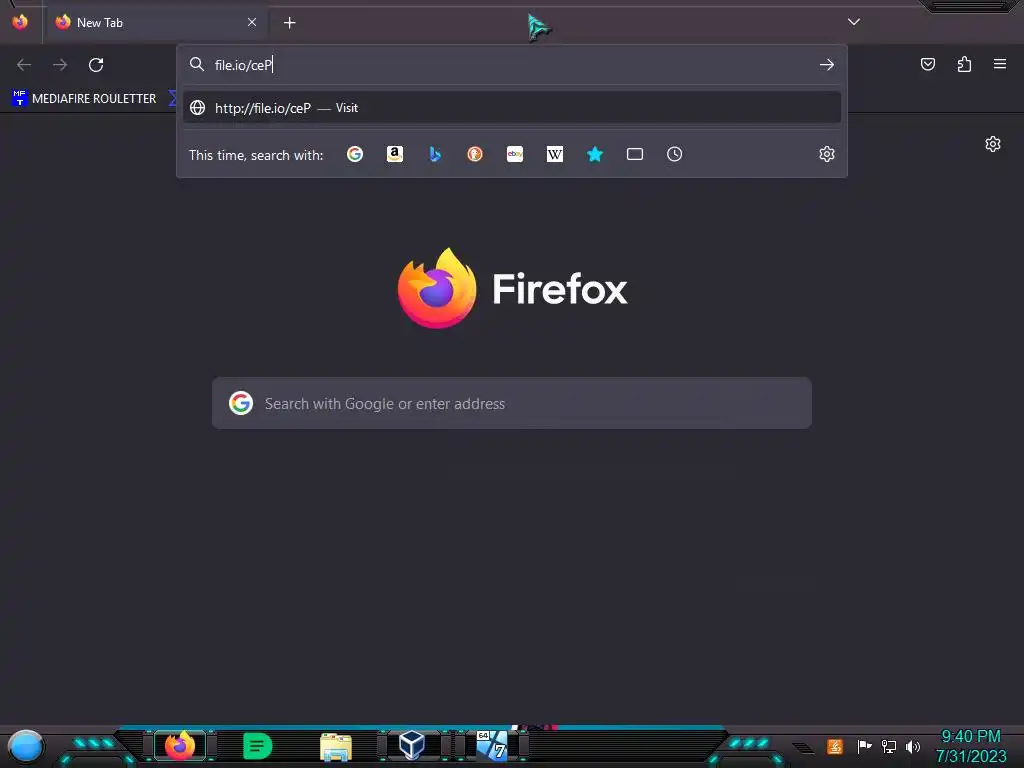This screenshot has height=768, width=1024.
Task: Switch to Firefox from the taskbar
Action: [180, 745]
